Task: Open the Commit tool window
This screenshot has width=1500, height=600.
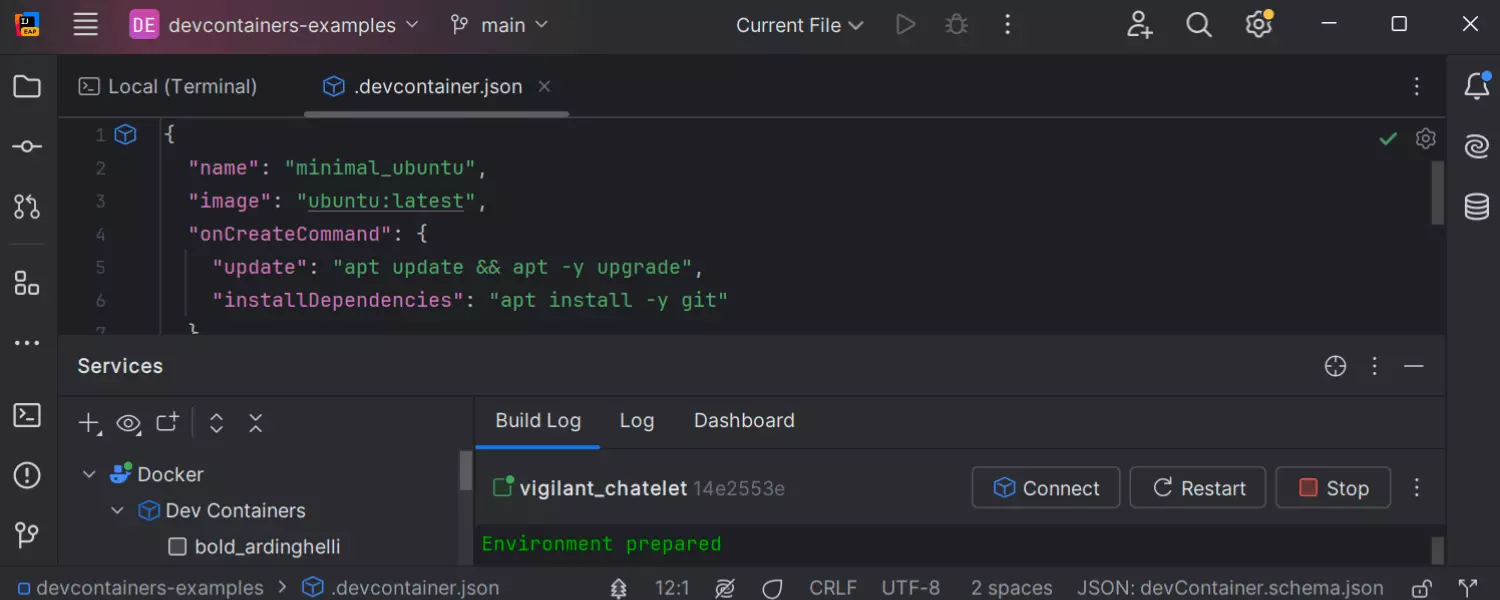Action: (x=27, y=147)
